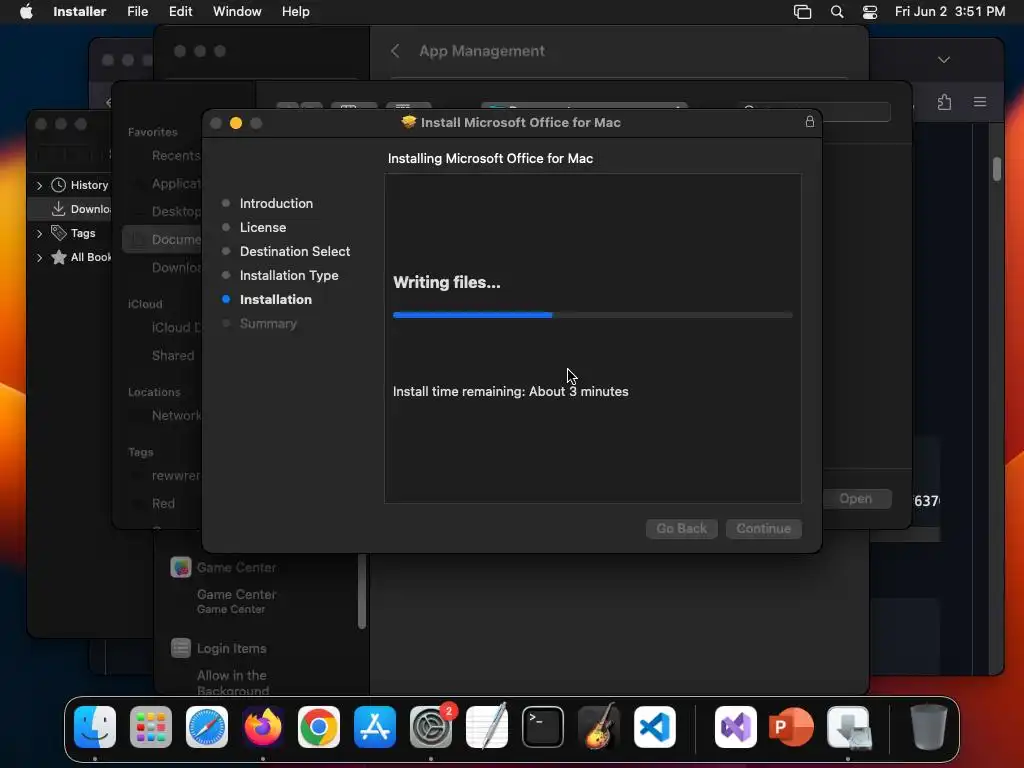1024x768 pixels.
Task: Open Visual Studio Code from the Dock
Action: [655, 727]
